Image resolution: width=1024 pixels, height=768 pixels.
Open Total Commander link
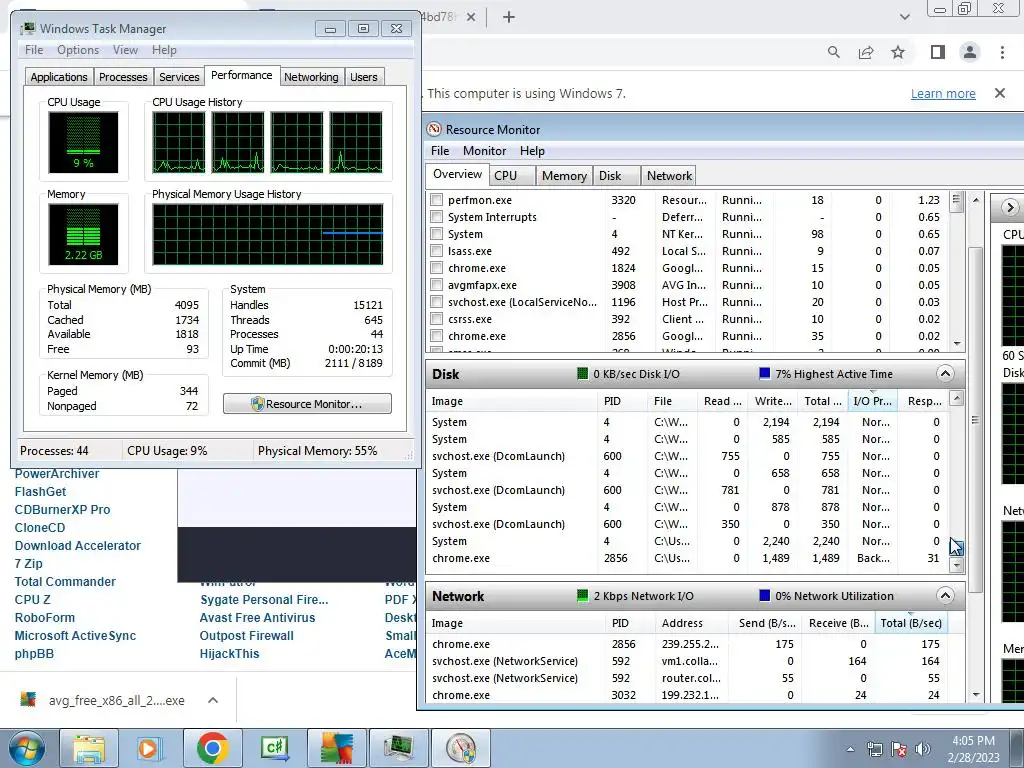click(x=65, y=581)
